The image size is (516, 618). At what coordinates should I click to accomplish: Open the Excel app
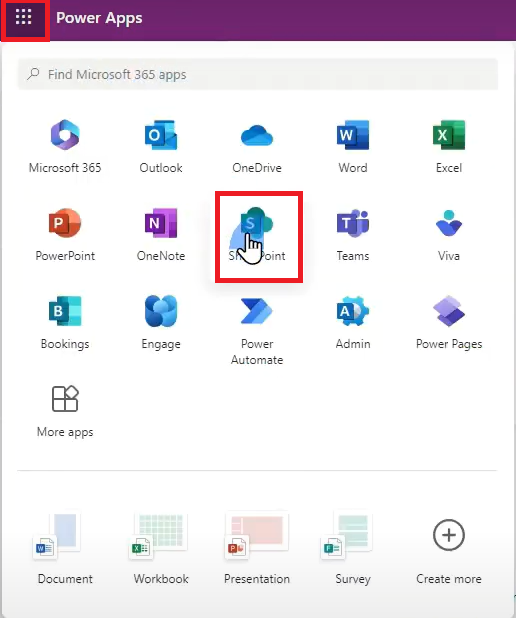449,147
